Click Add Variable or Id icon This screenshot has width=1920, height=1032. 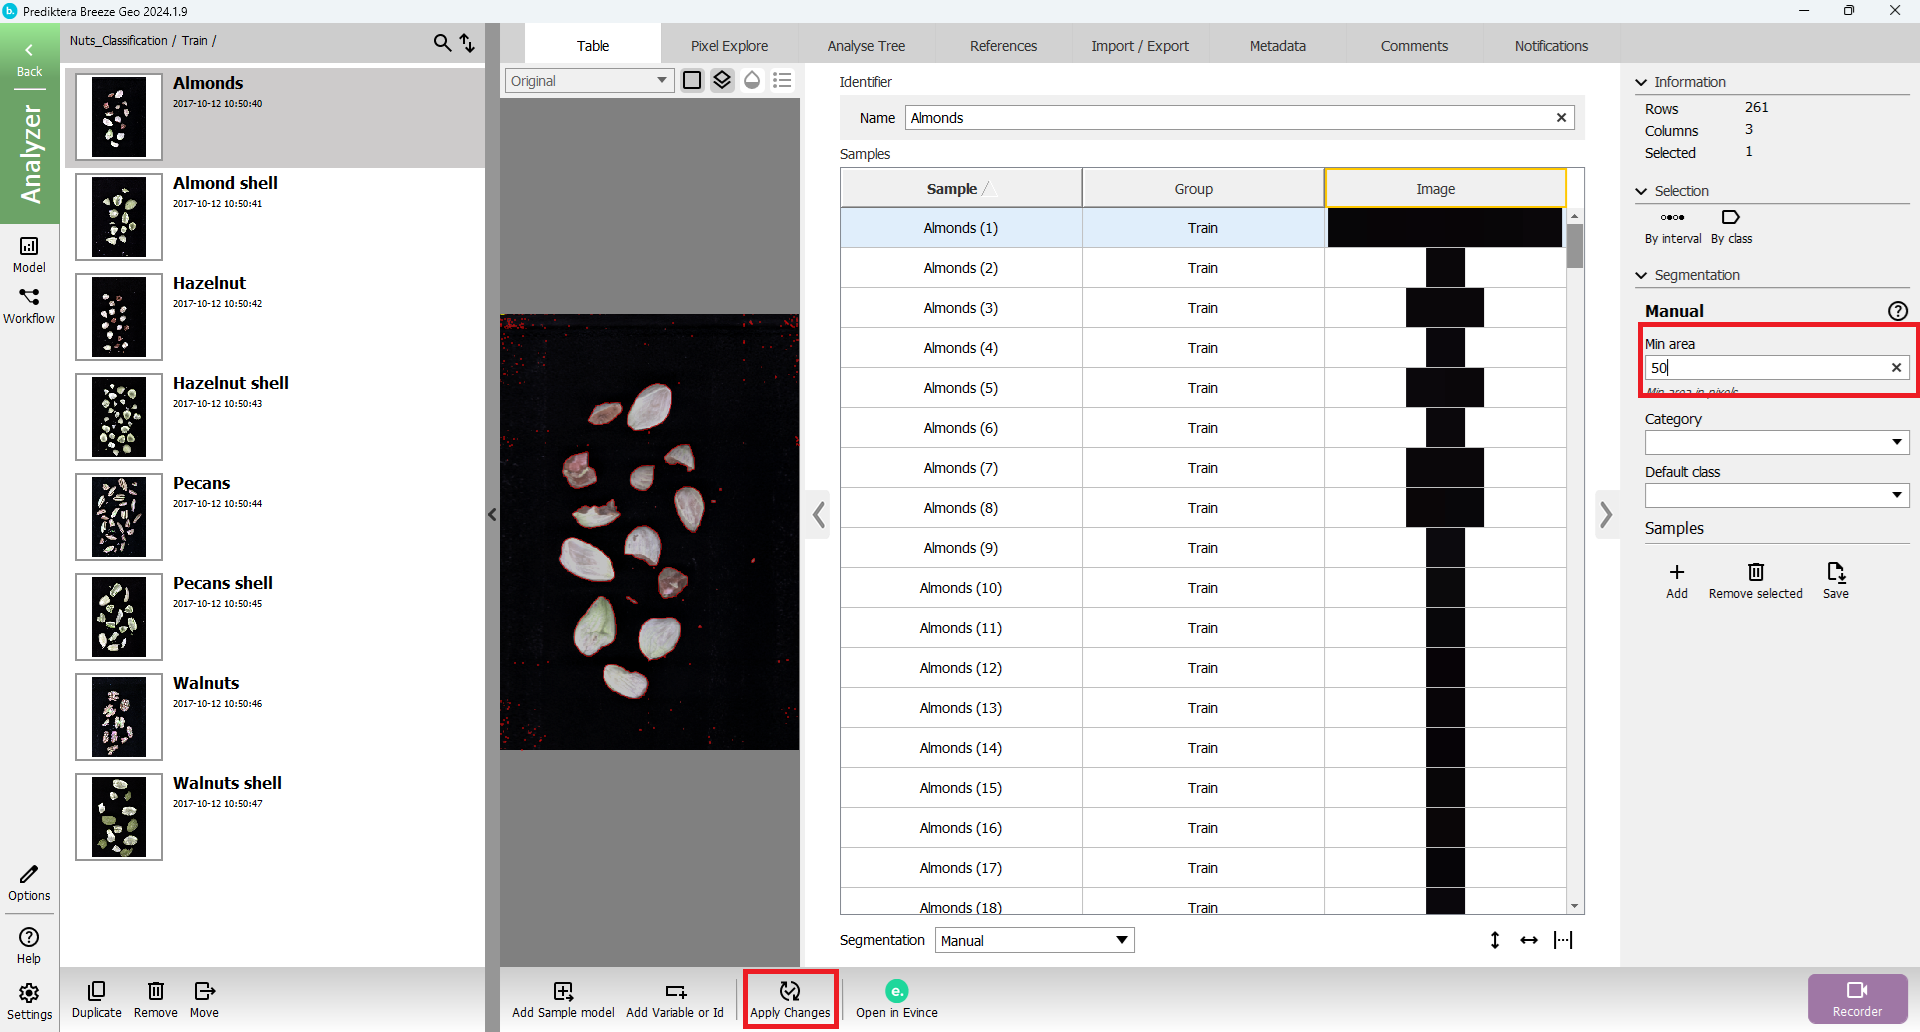click(x=675, y=991)
